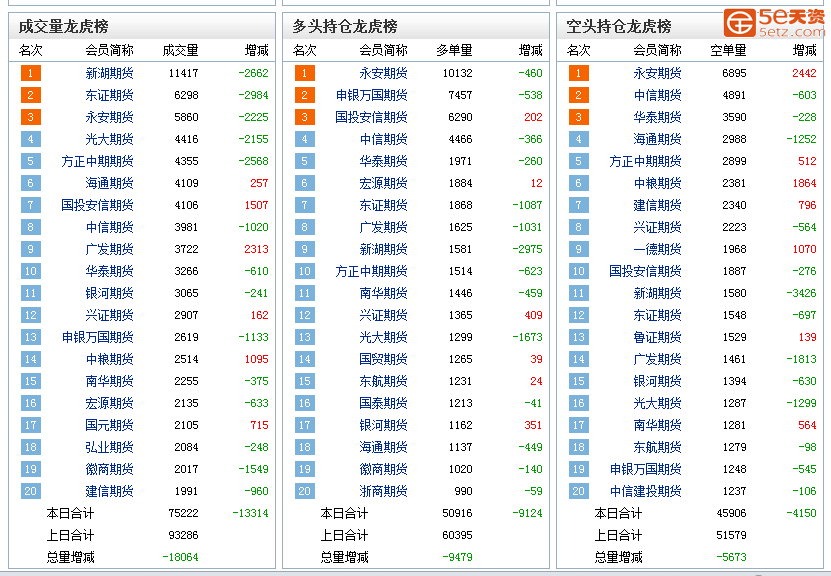Open 永安期货 in the 空头持仓龙虎榜 table
The image size is (831, 576).
click(657, 73)
